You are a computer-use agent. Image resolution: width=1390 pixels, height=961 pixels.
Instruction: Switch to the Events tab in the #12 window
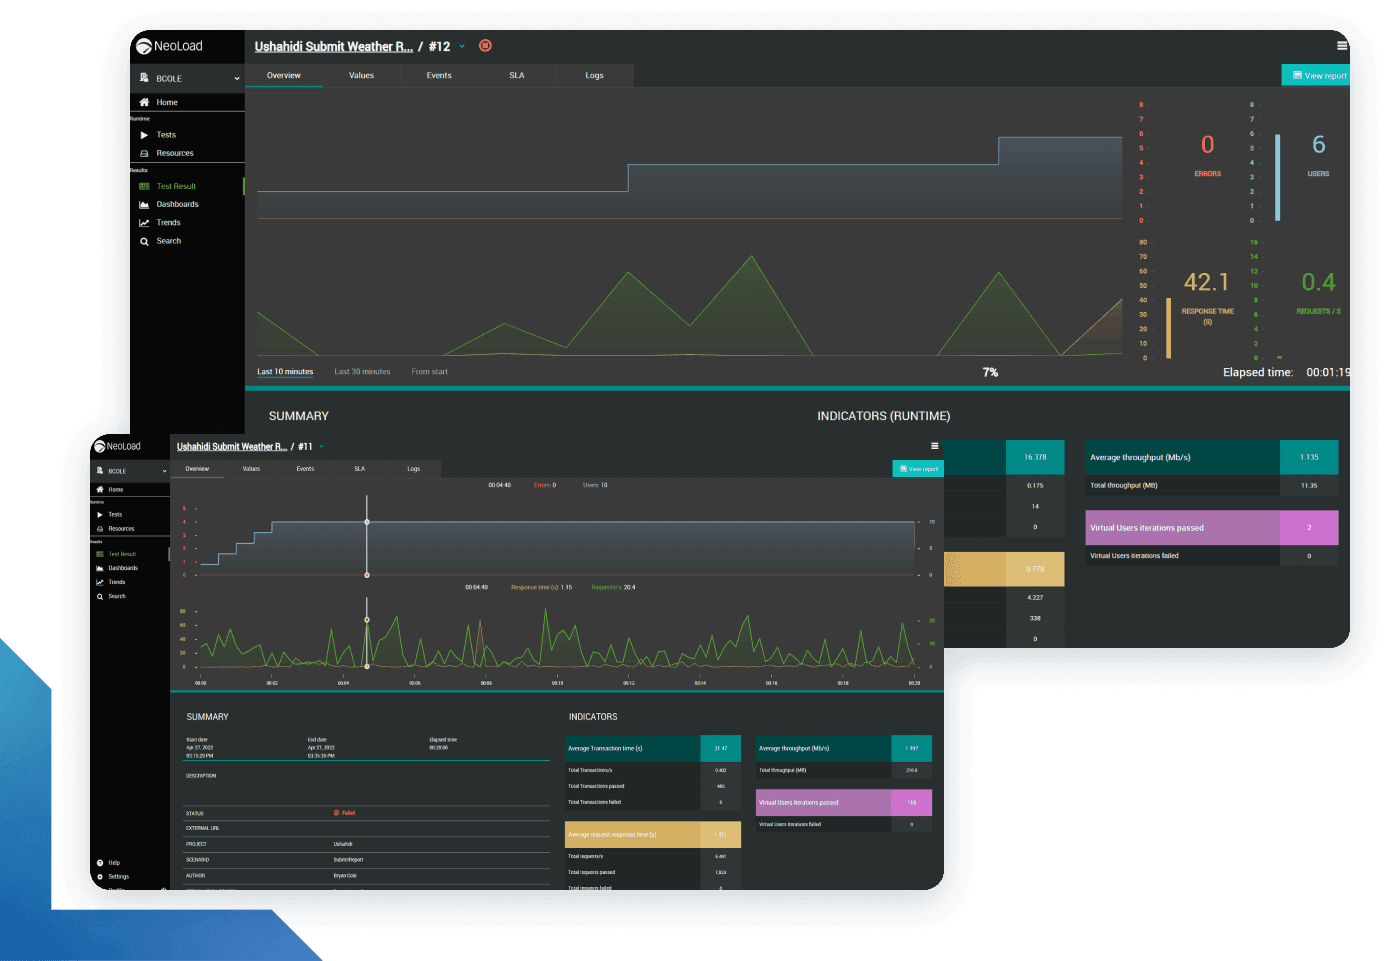tap(439, 76)
